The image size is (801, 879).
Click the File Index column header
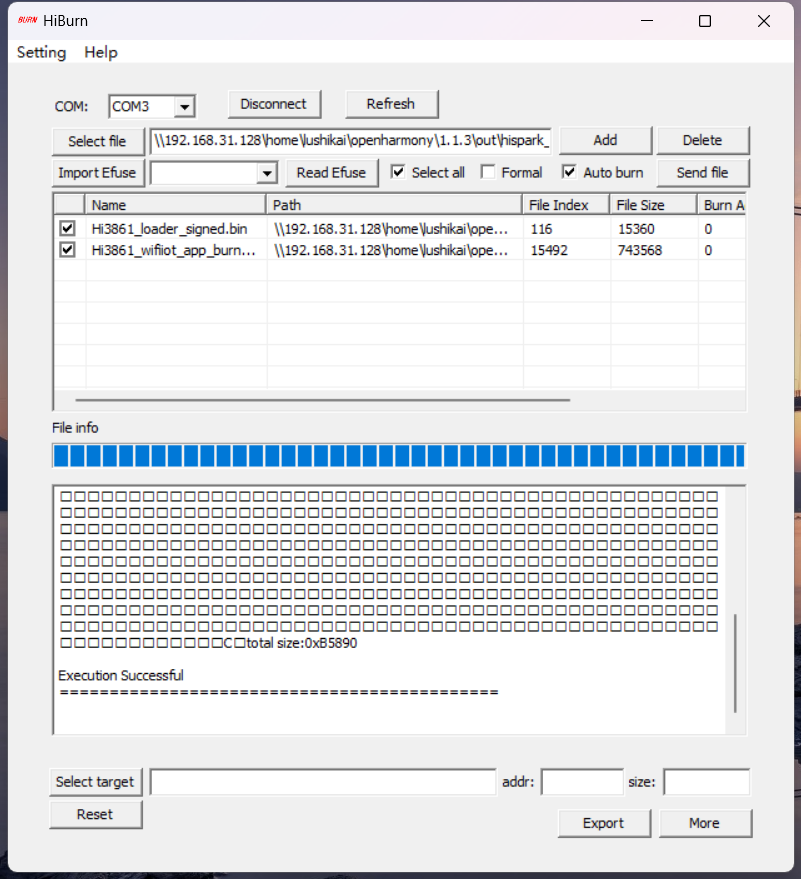tap(566, 205)
